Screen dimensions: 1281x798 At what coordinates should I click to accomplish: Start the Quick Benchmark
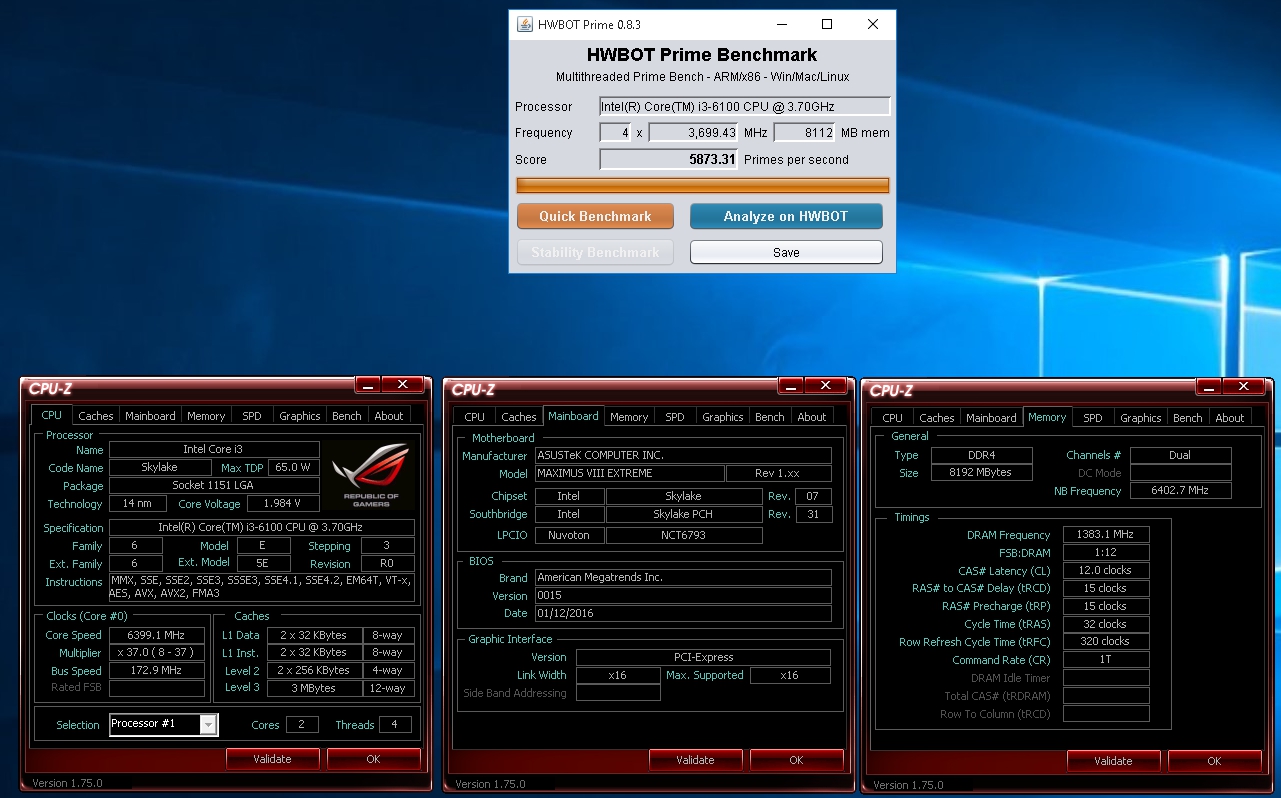(x=595, y=216)
